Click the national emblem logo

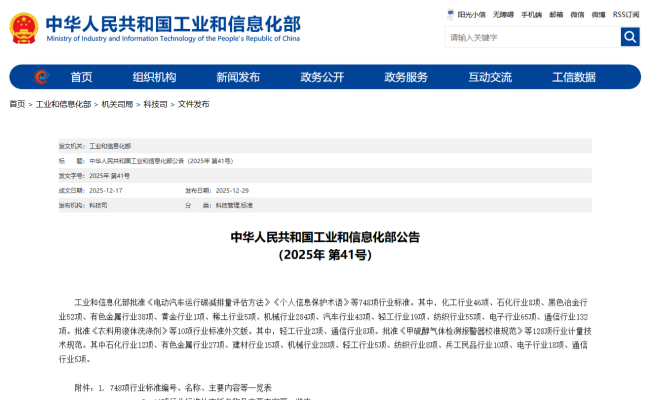(x=24, y=26)
